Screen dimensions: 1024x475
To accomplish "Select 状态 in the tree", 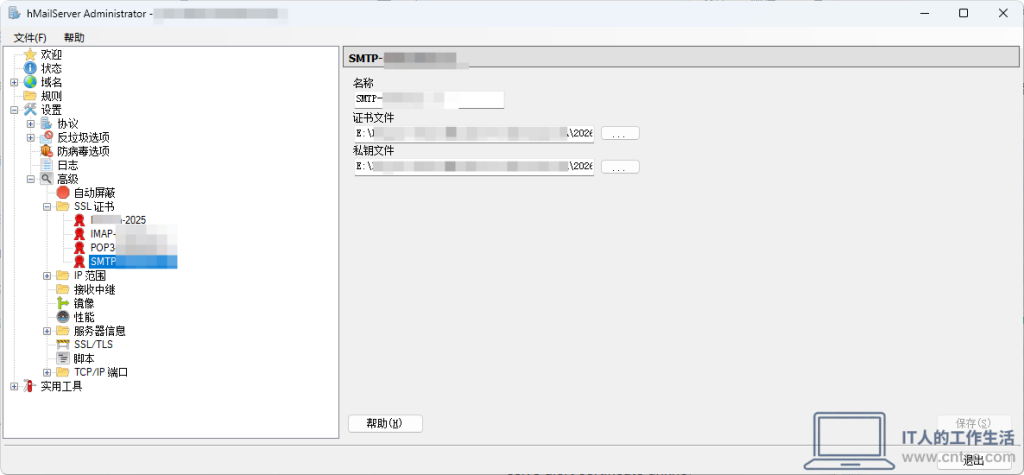I will (x=51, y=69).
